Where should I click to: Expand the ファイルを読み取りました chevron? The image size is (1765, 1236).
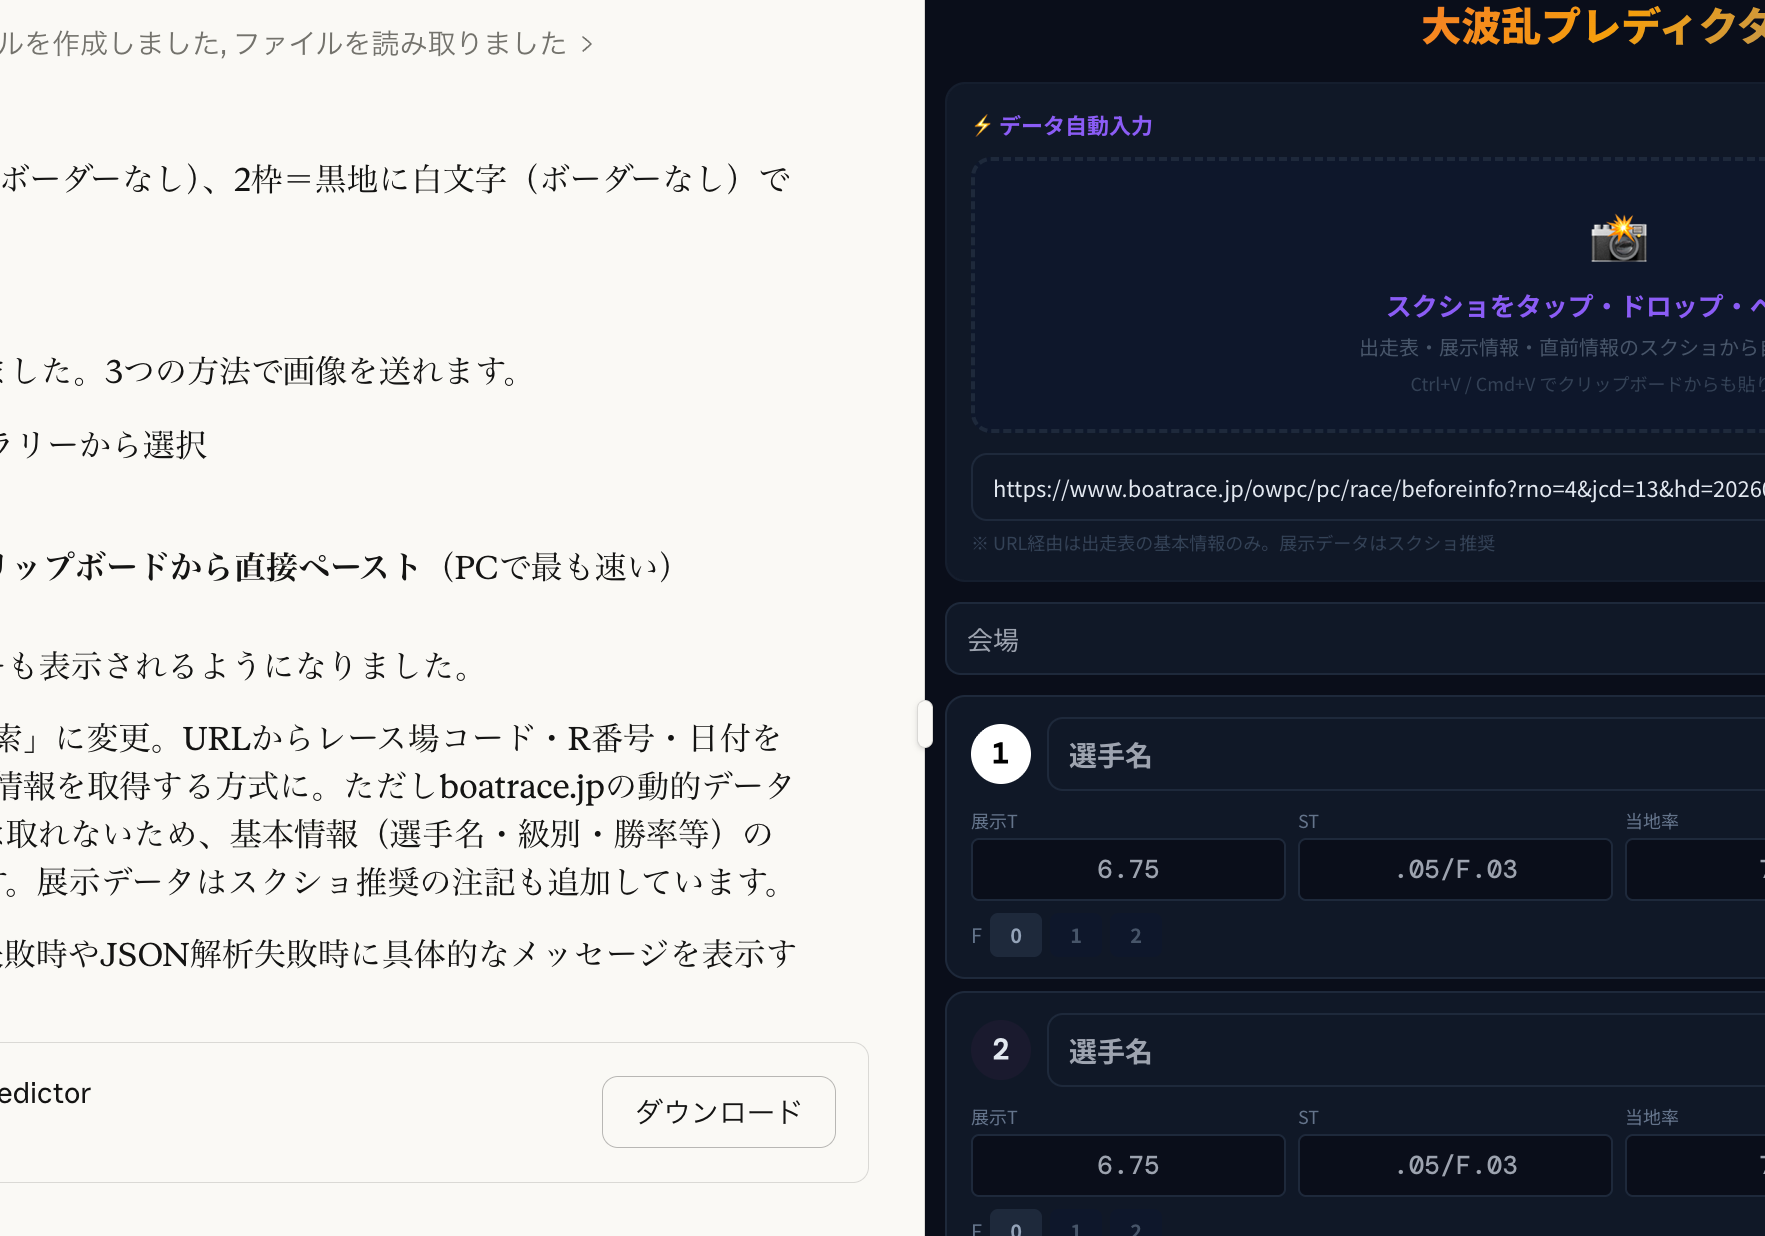tap(587, 44)
